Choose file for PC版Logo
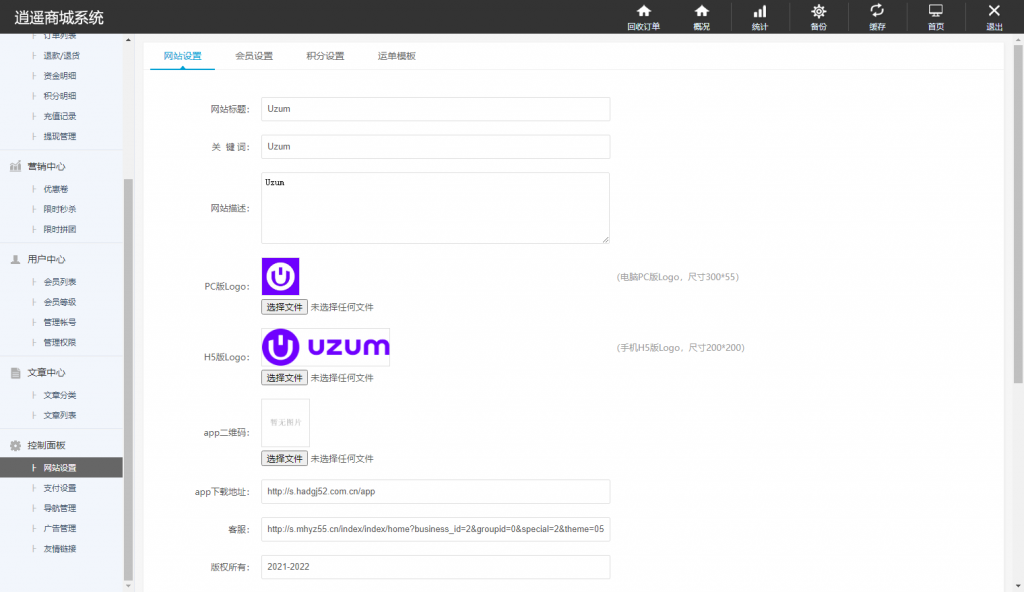Viewport: 1024px width, 592px height. [284, 307]
